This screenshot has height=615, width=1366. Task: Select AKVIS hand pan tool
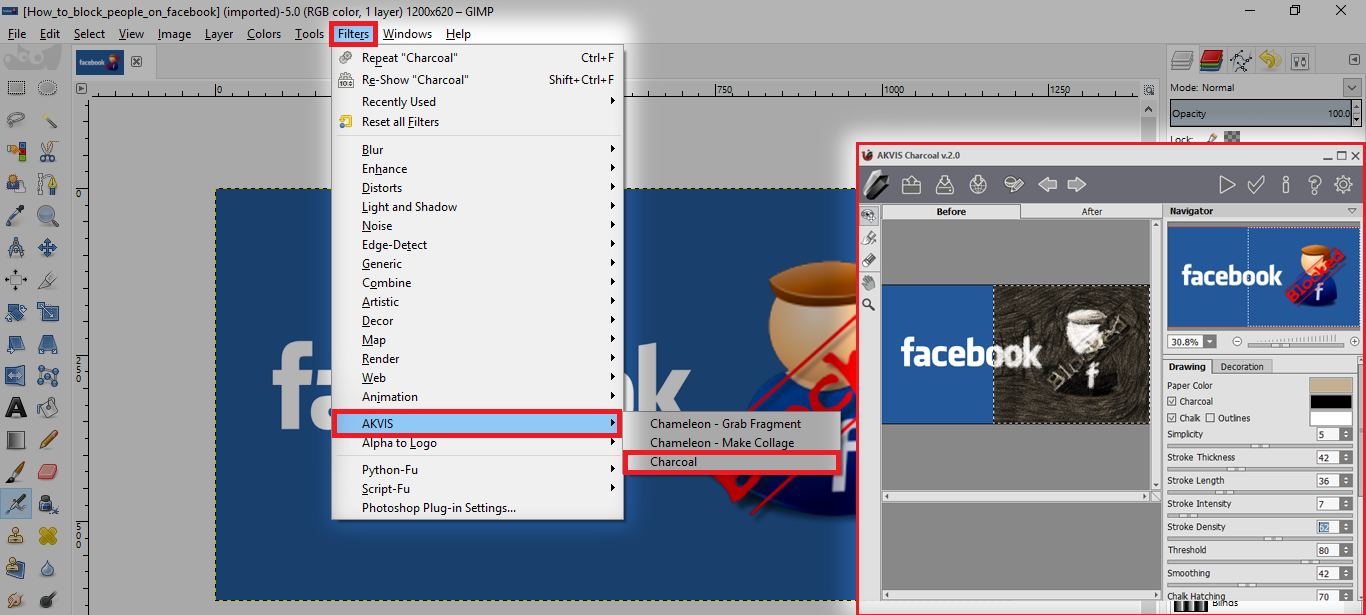tap(869, 283)
